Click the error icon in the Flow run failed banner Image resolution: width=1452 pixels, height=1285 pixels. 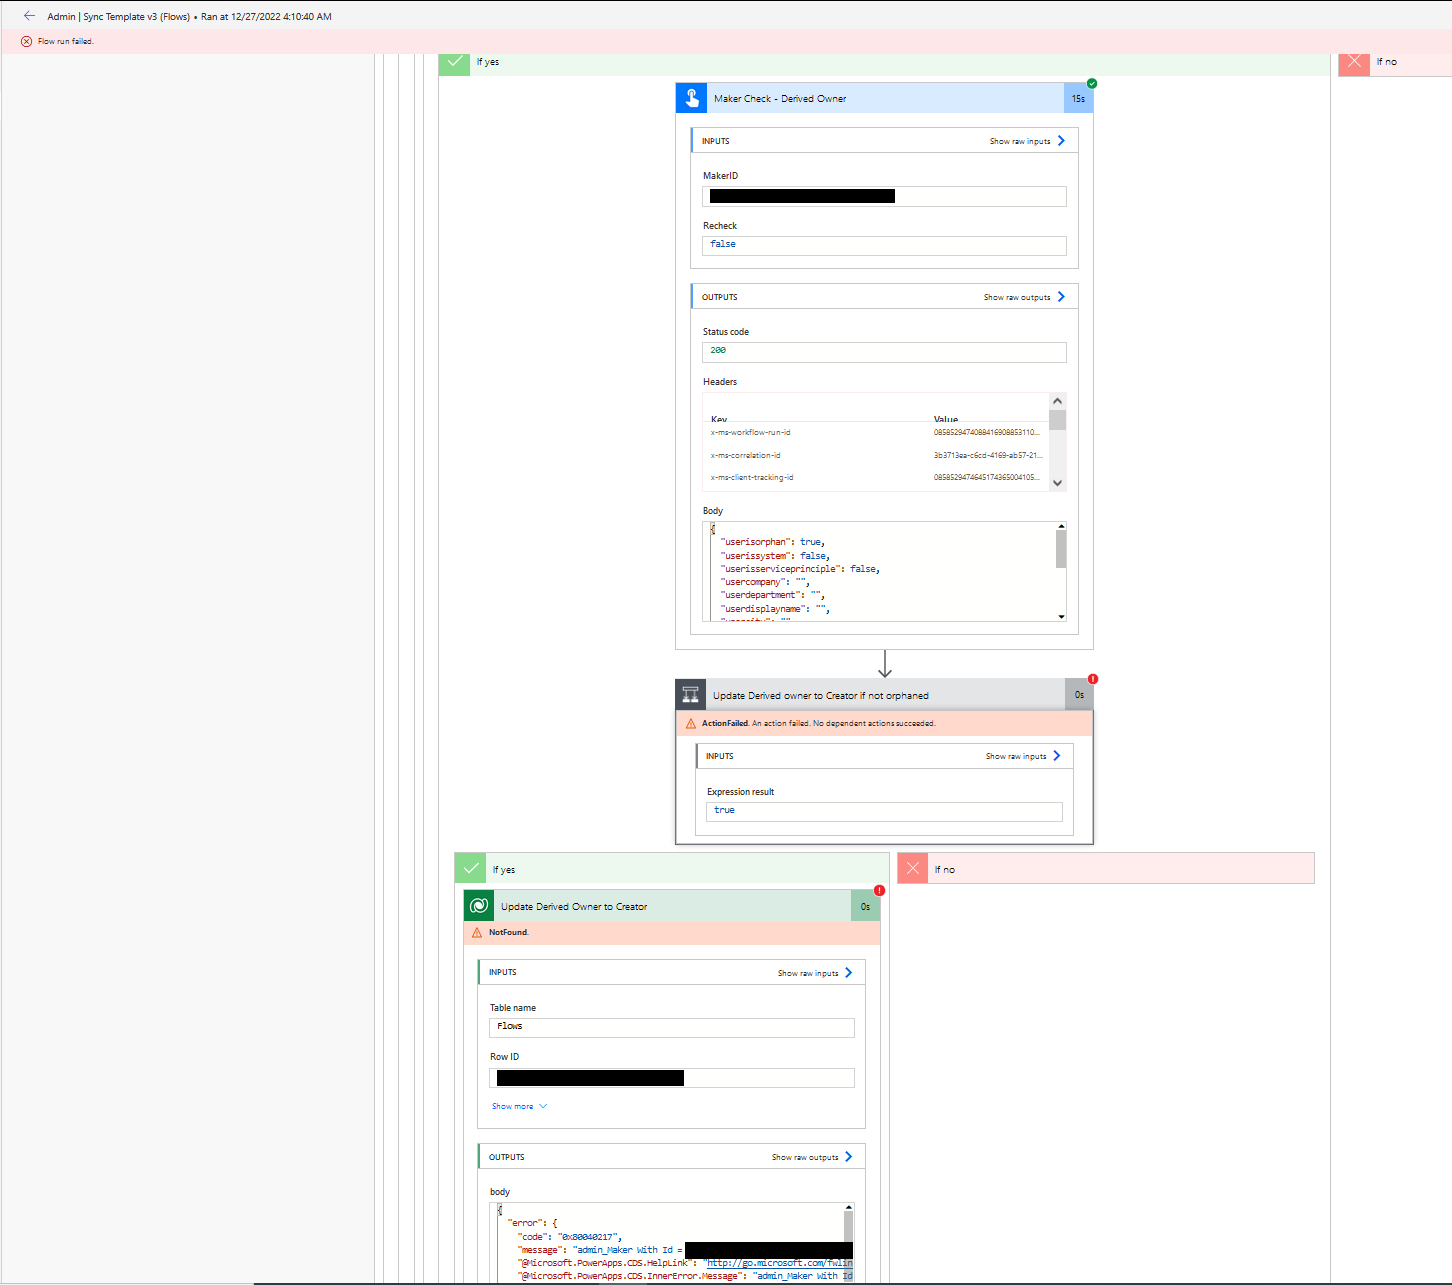click(25, 41)
